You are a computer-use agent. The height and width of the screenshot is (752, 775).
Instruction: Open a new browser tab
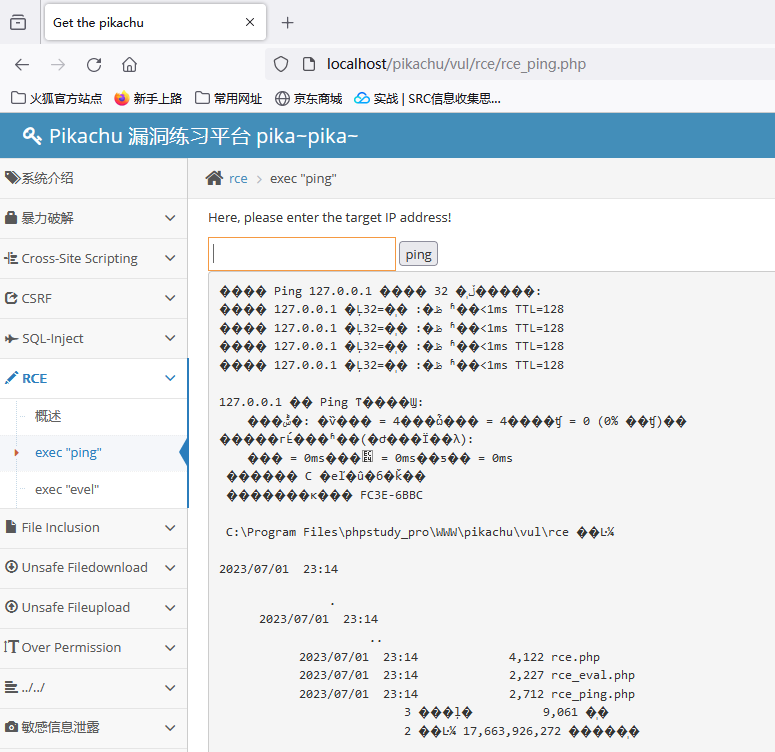[288, 23]
